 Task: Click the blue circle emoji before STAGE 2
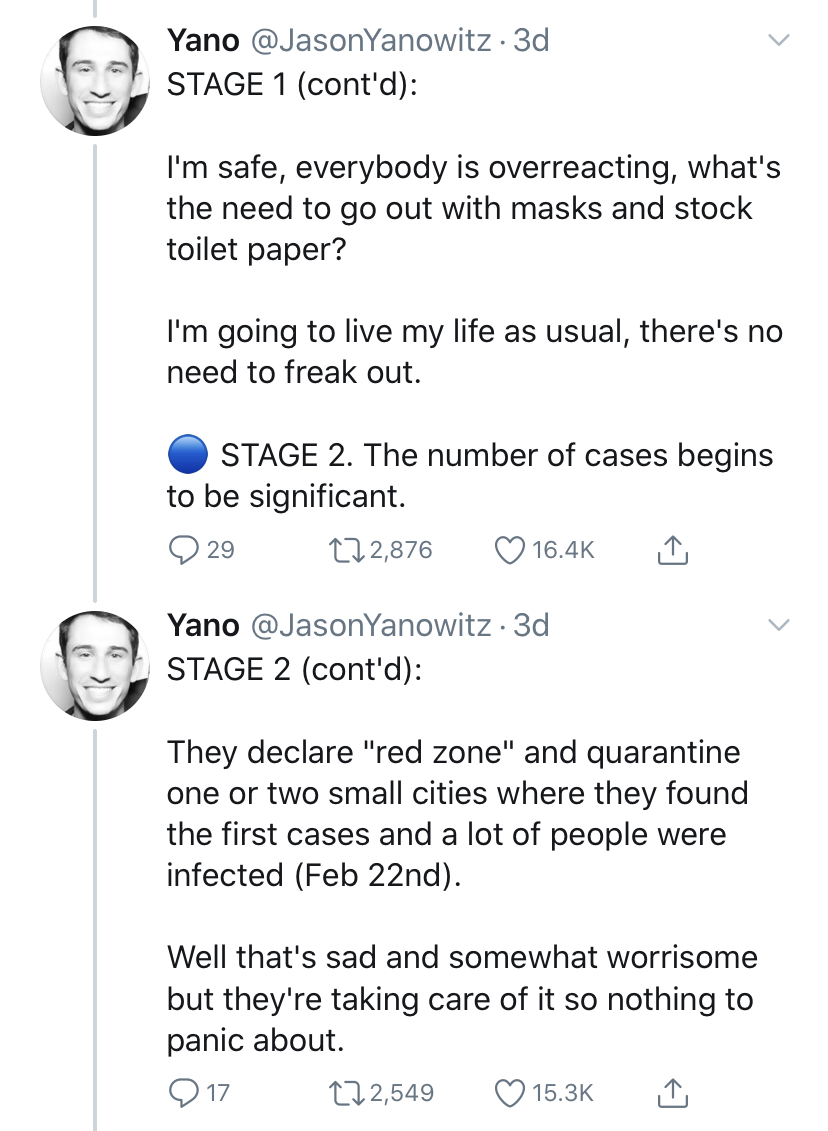187,455
